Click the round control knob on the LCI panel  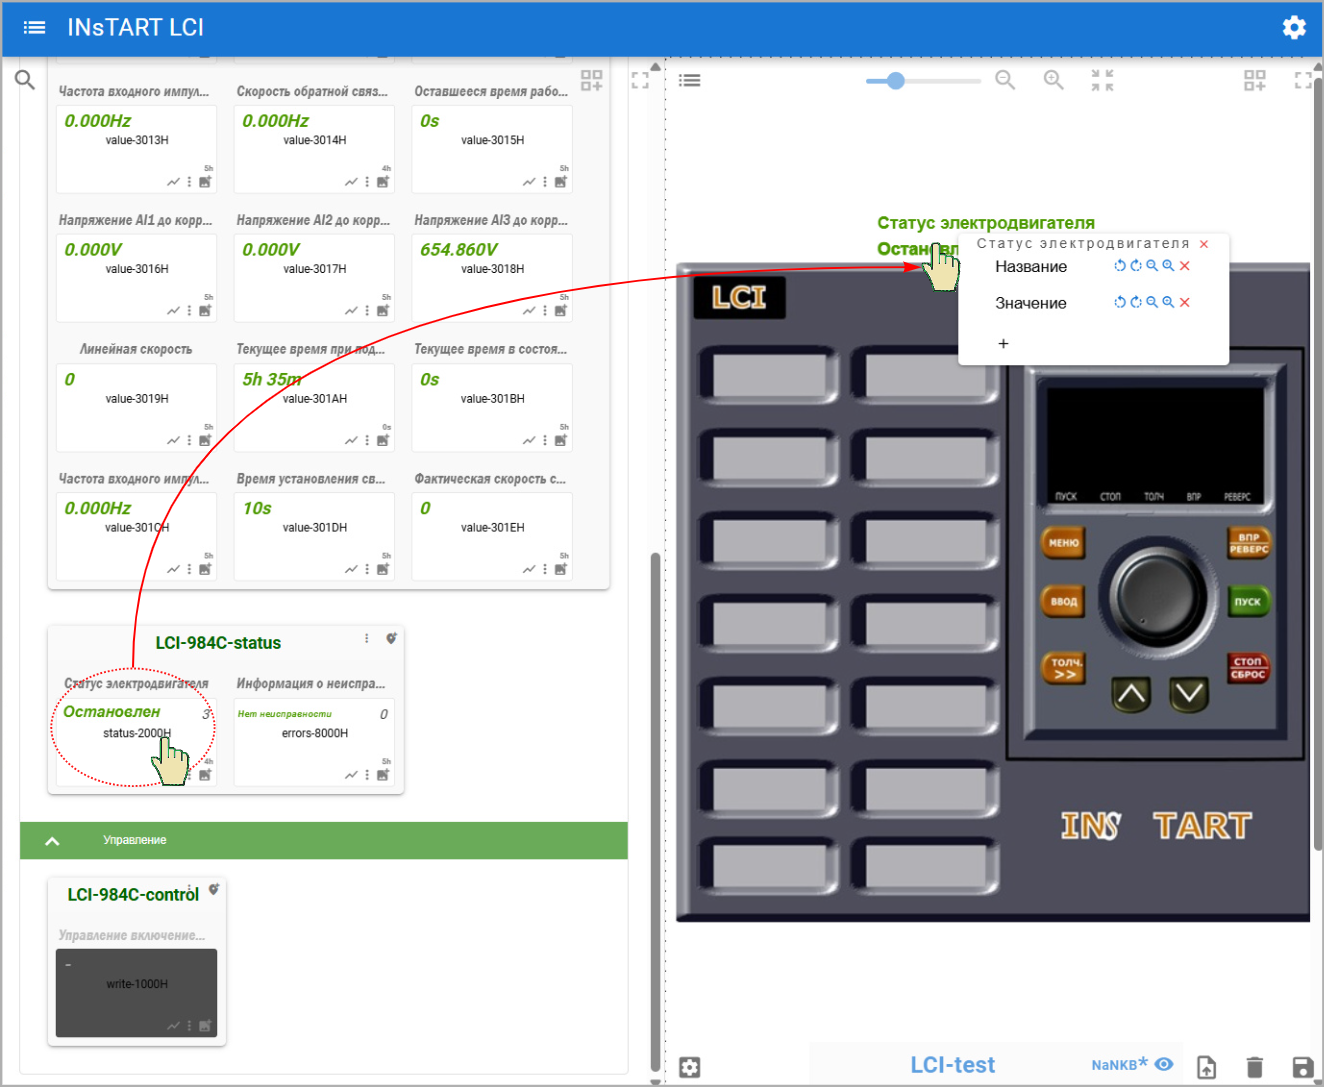(x=1159, y=595)
